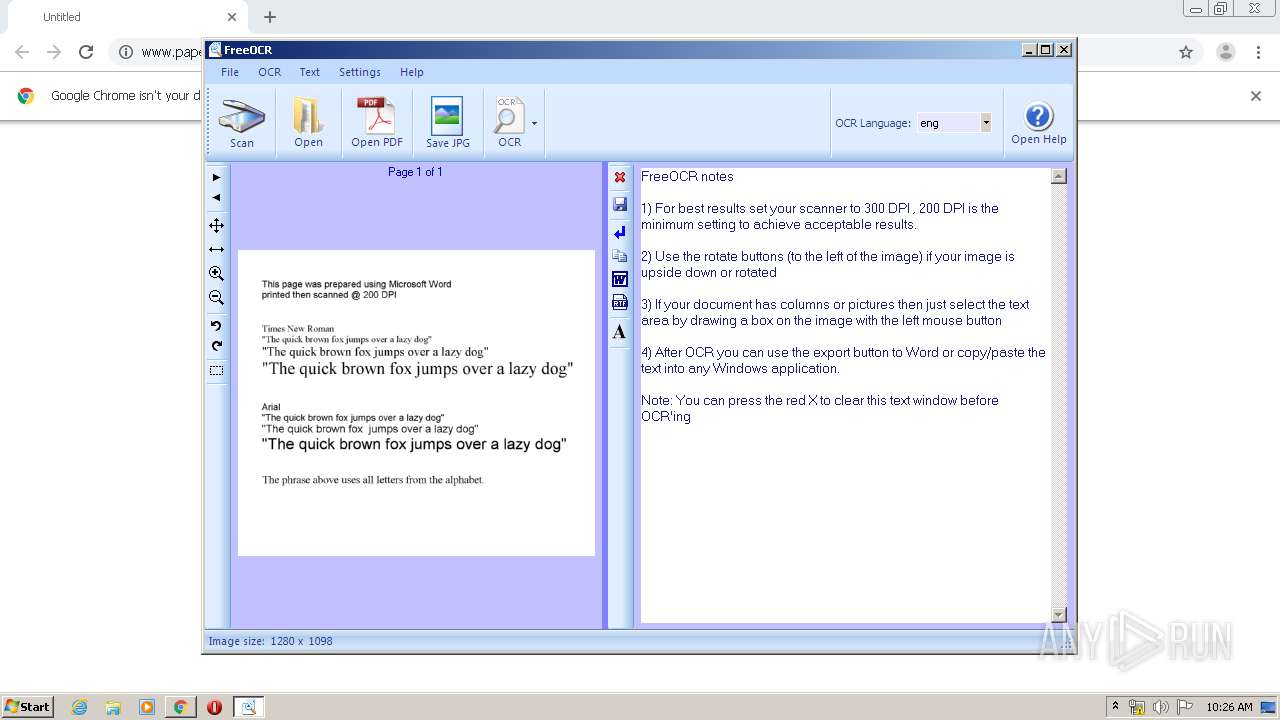Image resolution: width=1280 pixels, height=720 pixels.
Task: Click inside the FreeOCR notes text area
Action: [845, 395]
